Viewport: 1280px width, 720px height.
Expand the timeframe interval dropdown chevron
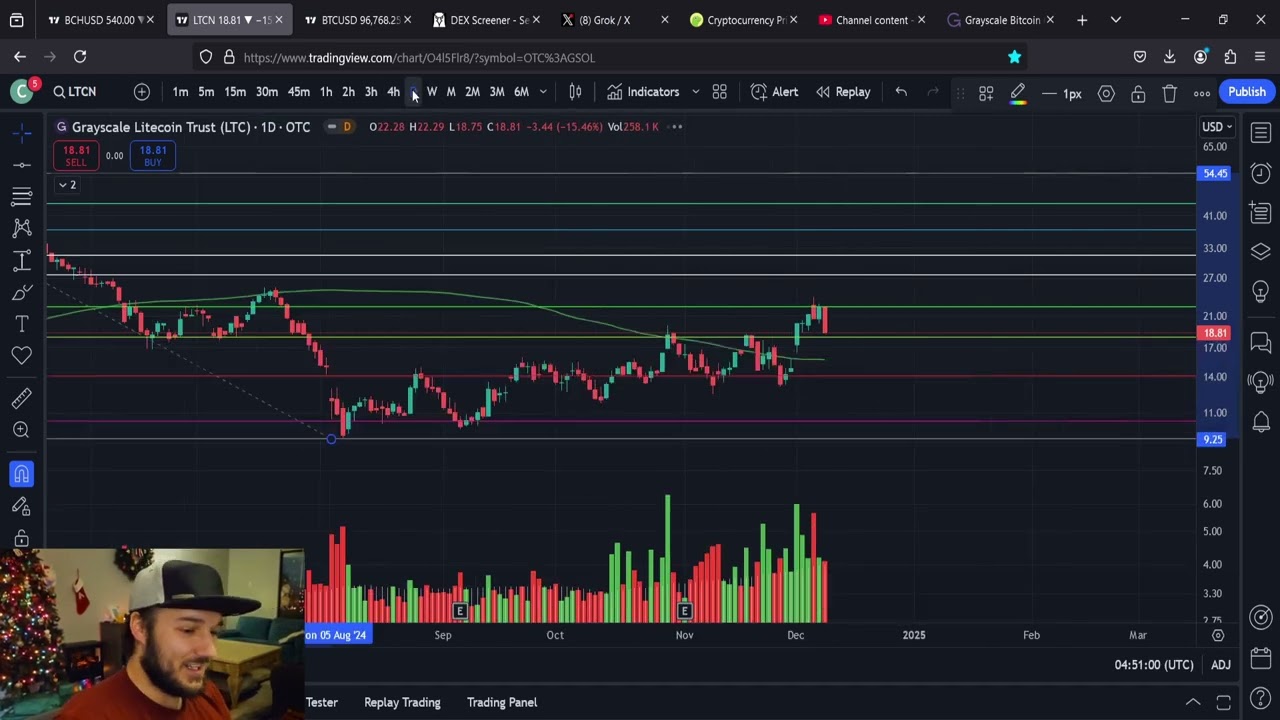pyautogui.click(x=543, y=92)
